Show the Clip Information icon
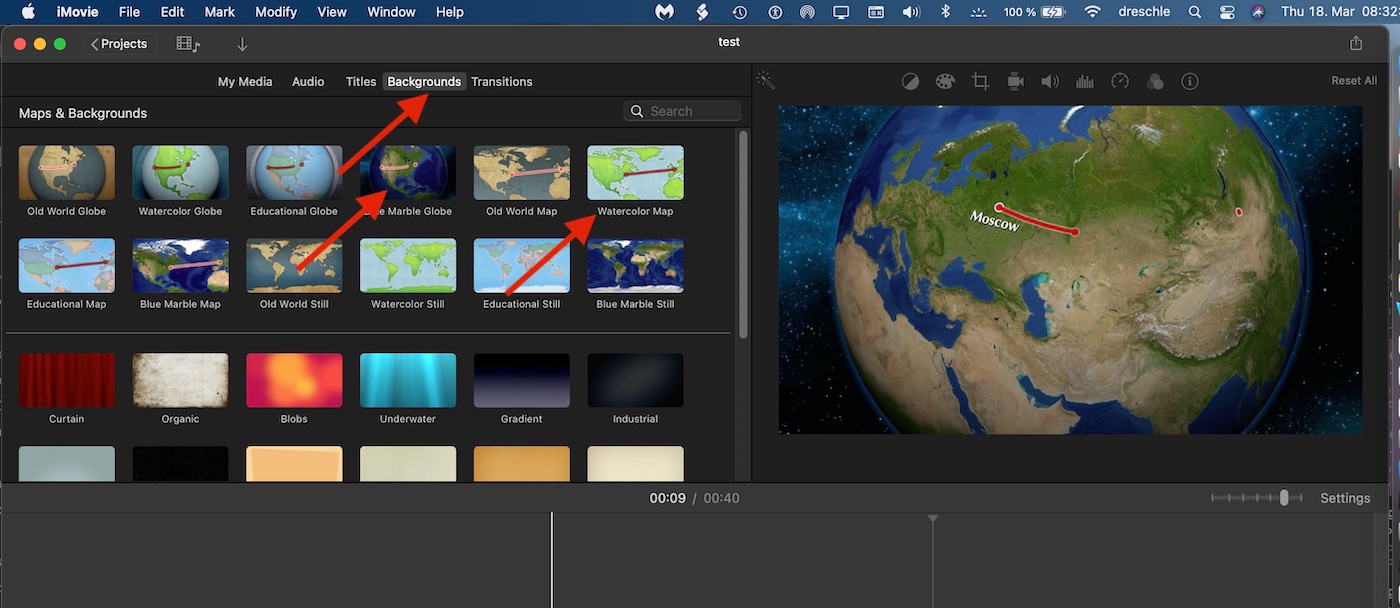Viewport: 1400px width, 608px height. (1189, 82)
